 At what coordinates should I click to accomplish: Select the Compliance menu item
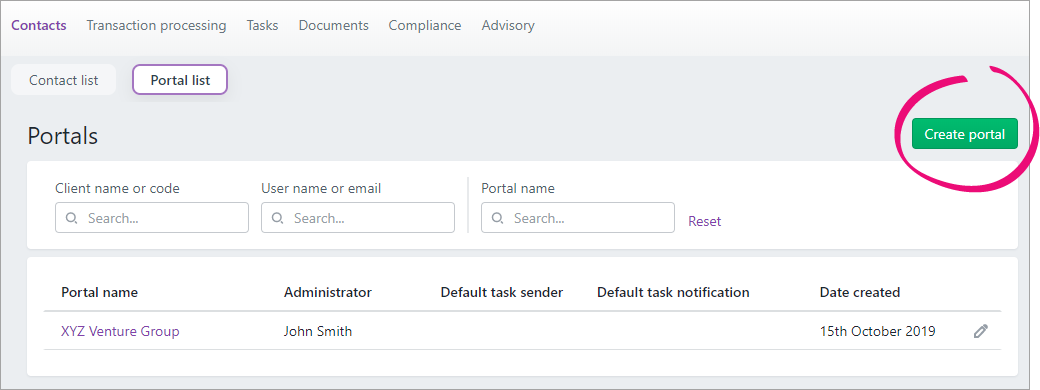(x=425, y=25)
